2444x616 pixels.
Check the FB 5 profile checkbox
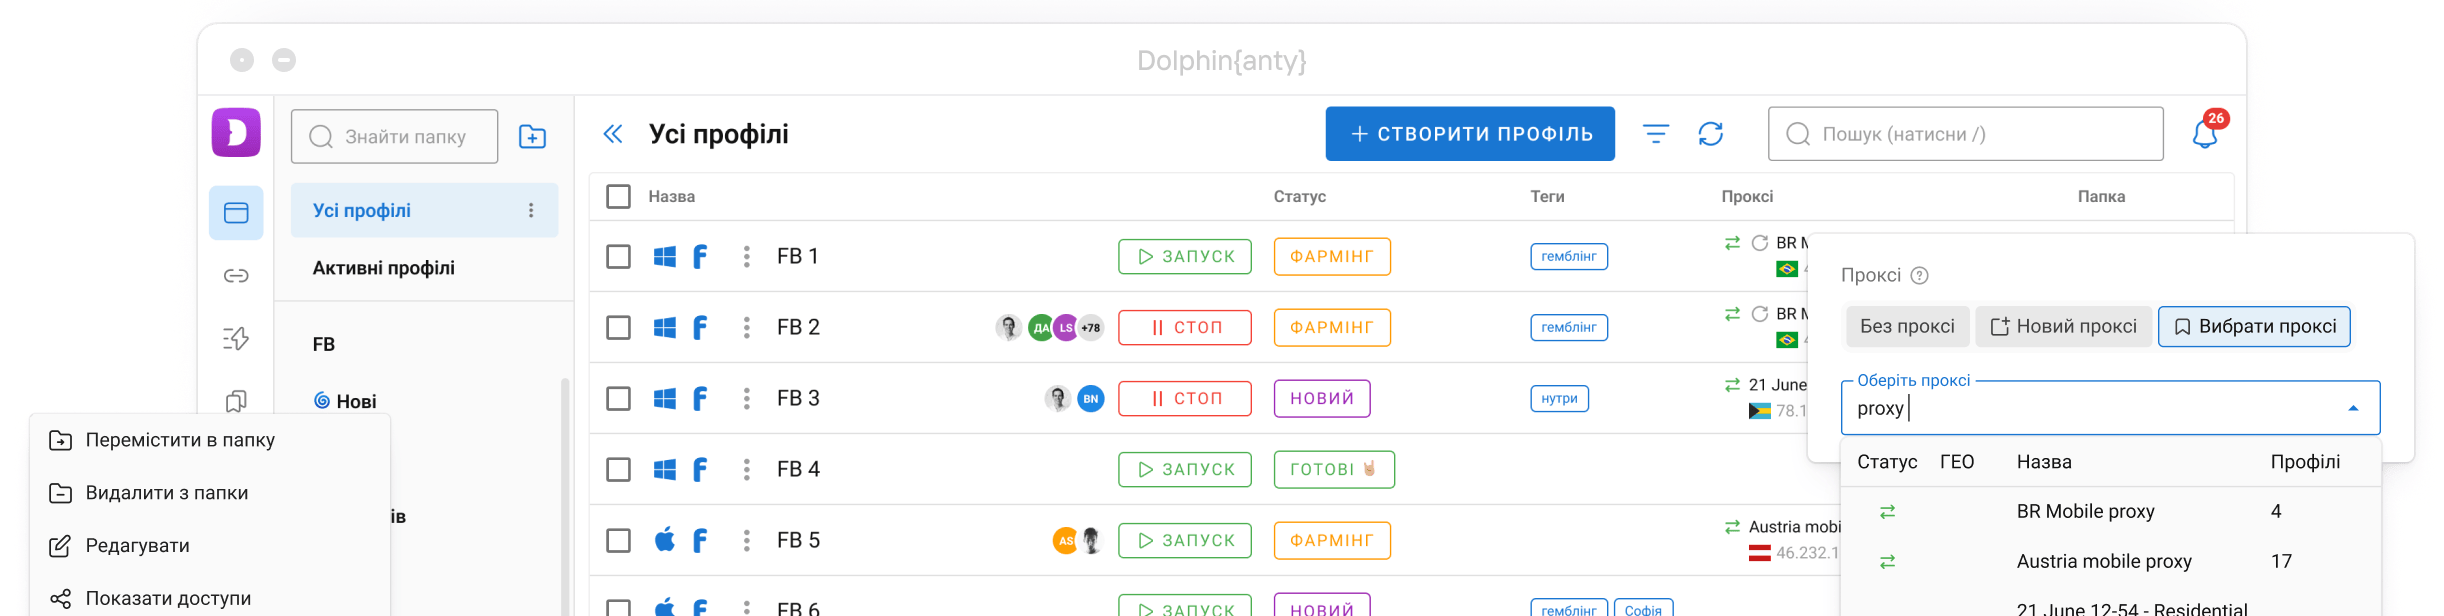click(618, 540)
